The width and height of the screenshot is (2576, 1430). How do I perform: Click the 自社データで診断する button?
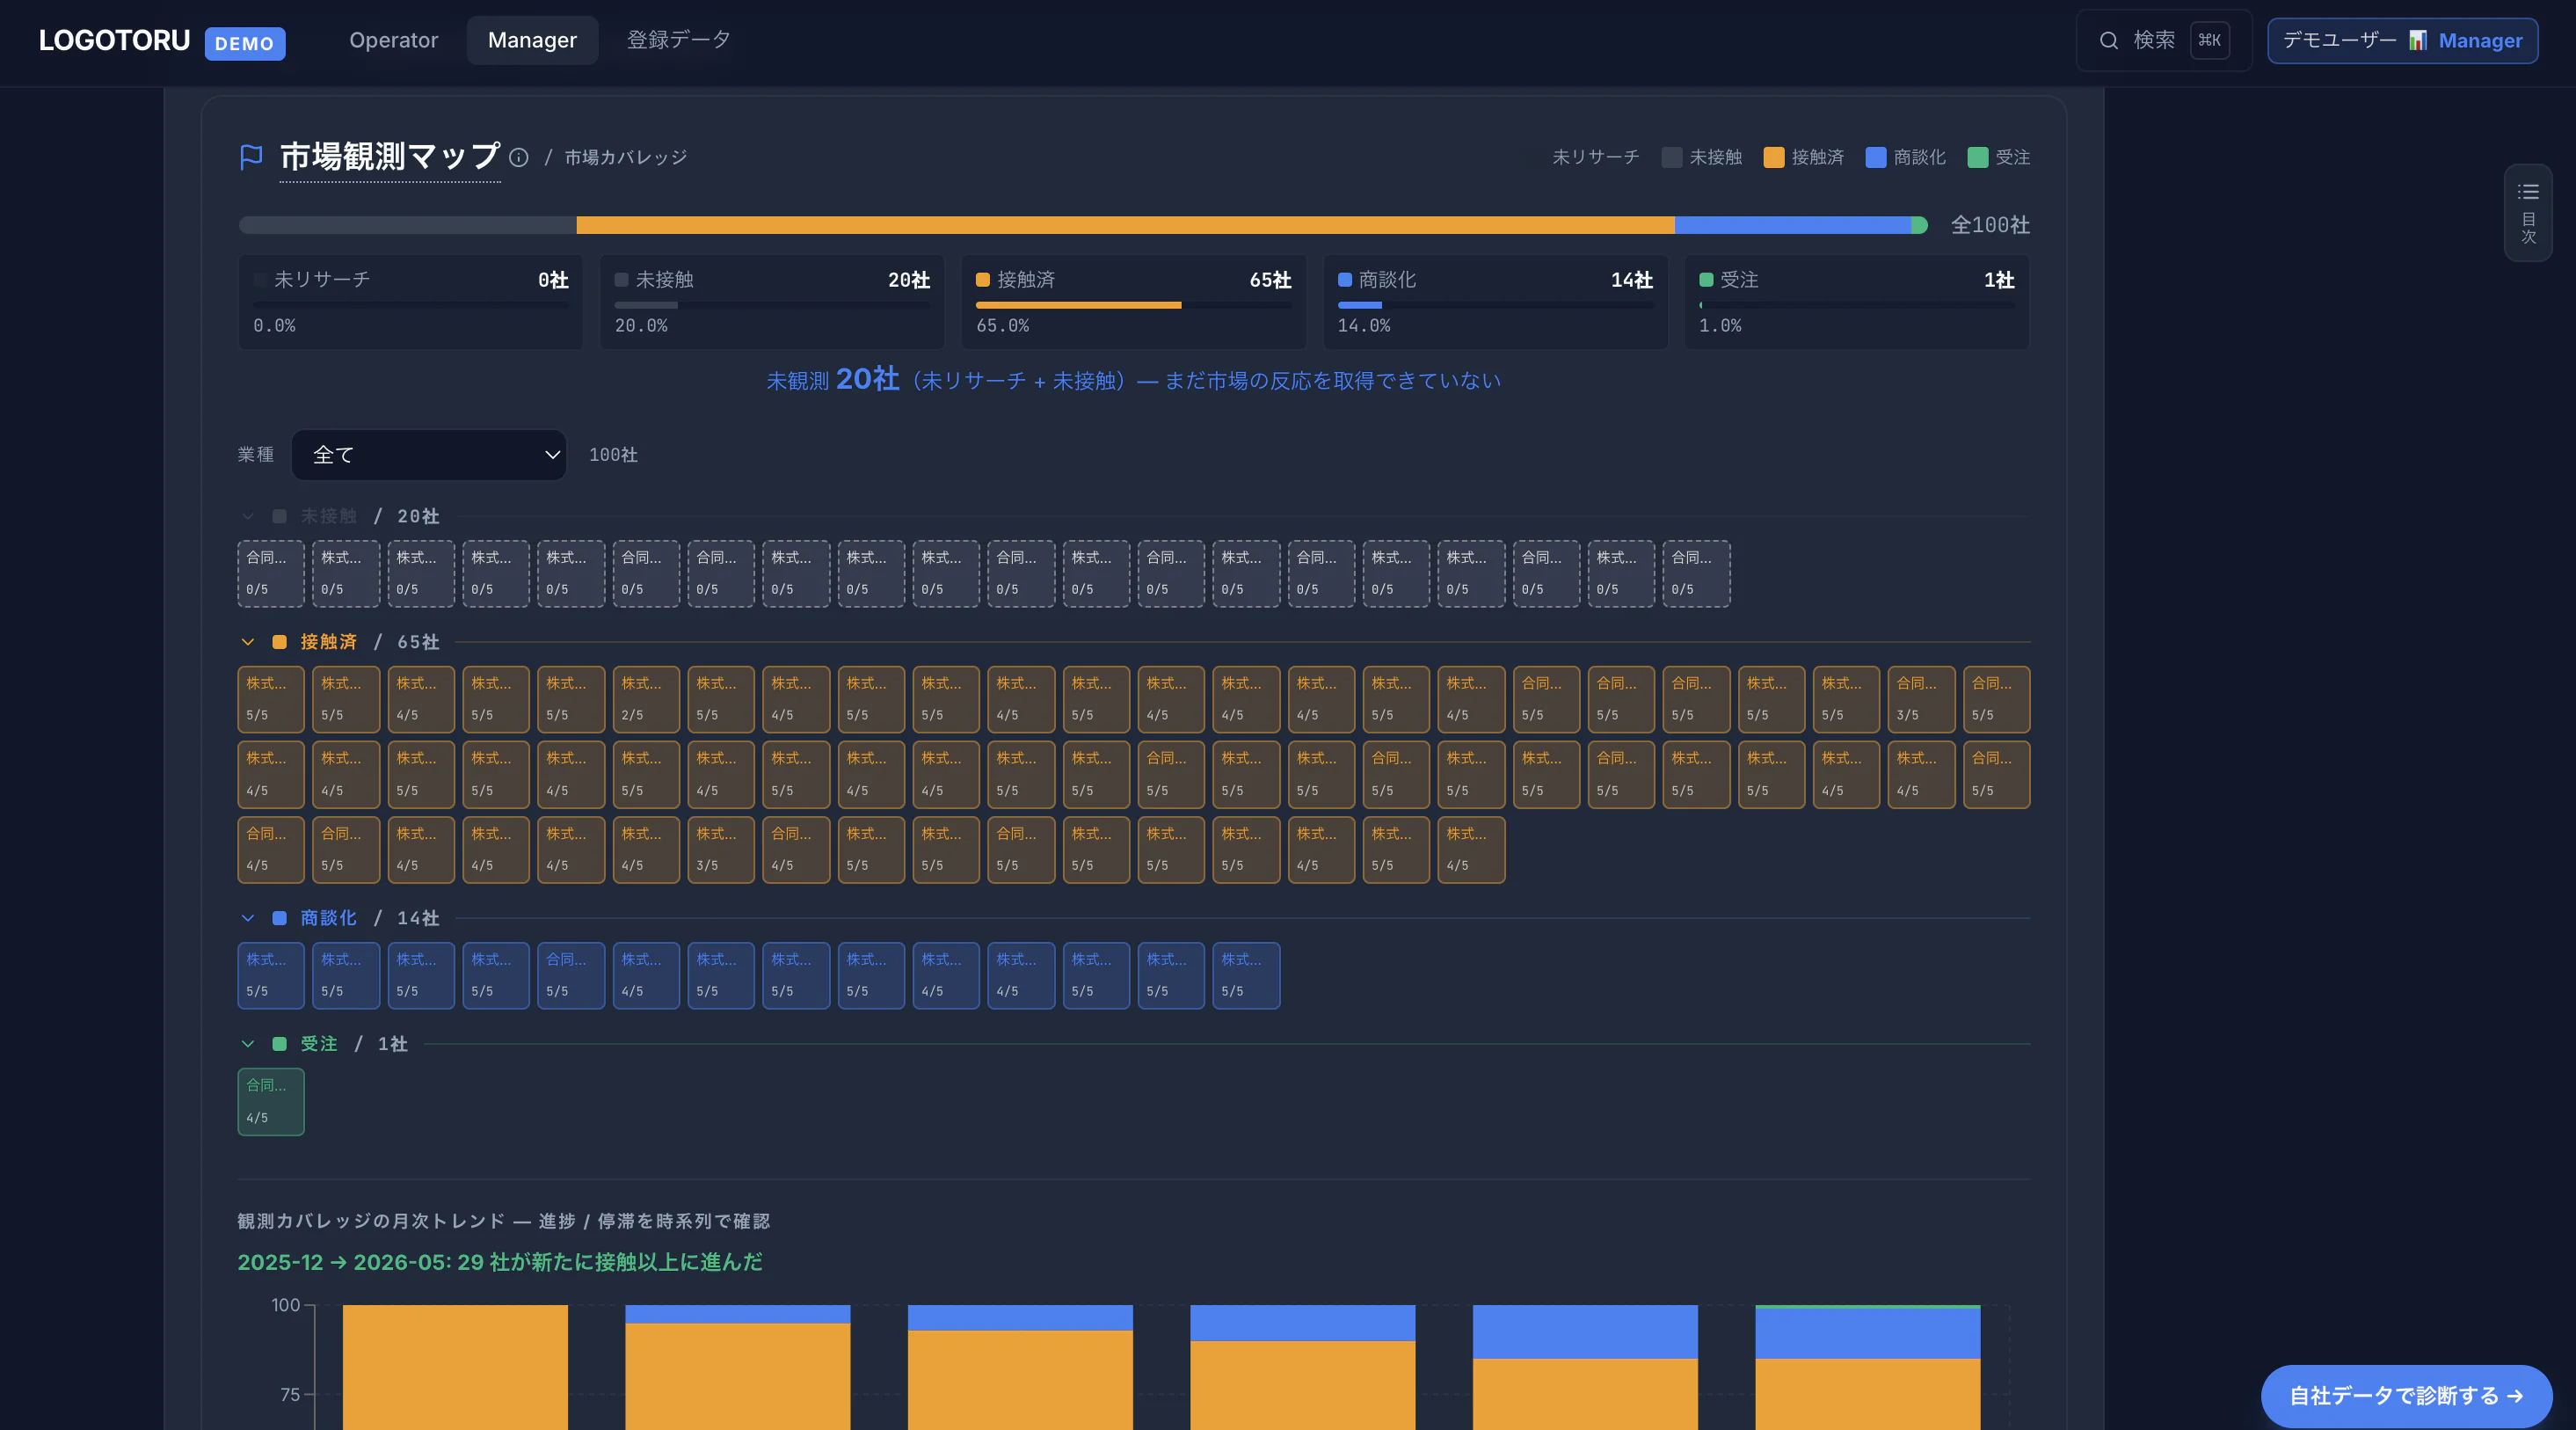pyautogui.click(x=2406, y=1395)
